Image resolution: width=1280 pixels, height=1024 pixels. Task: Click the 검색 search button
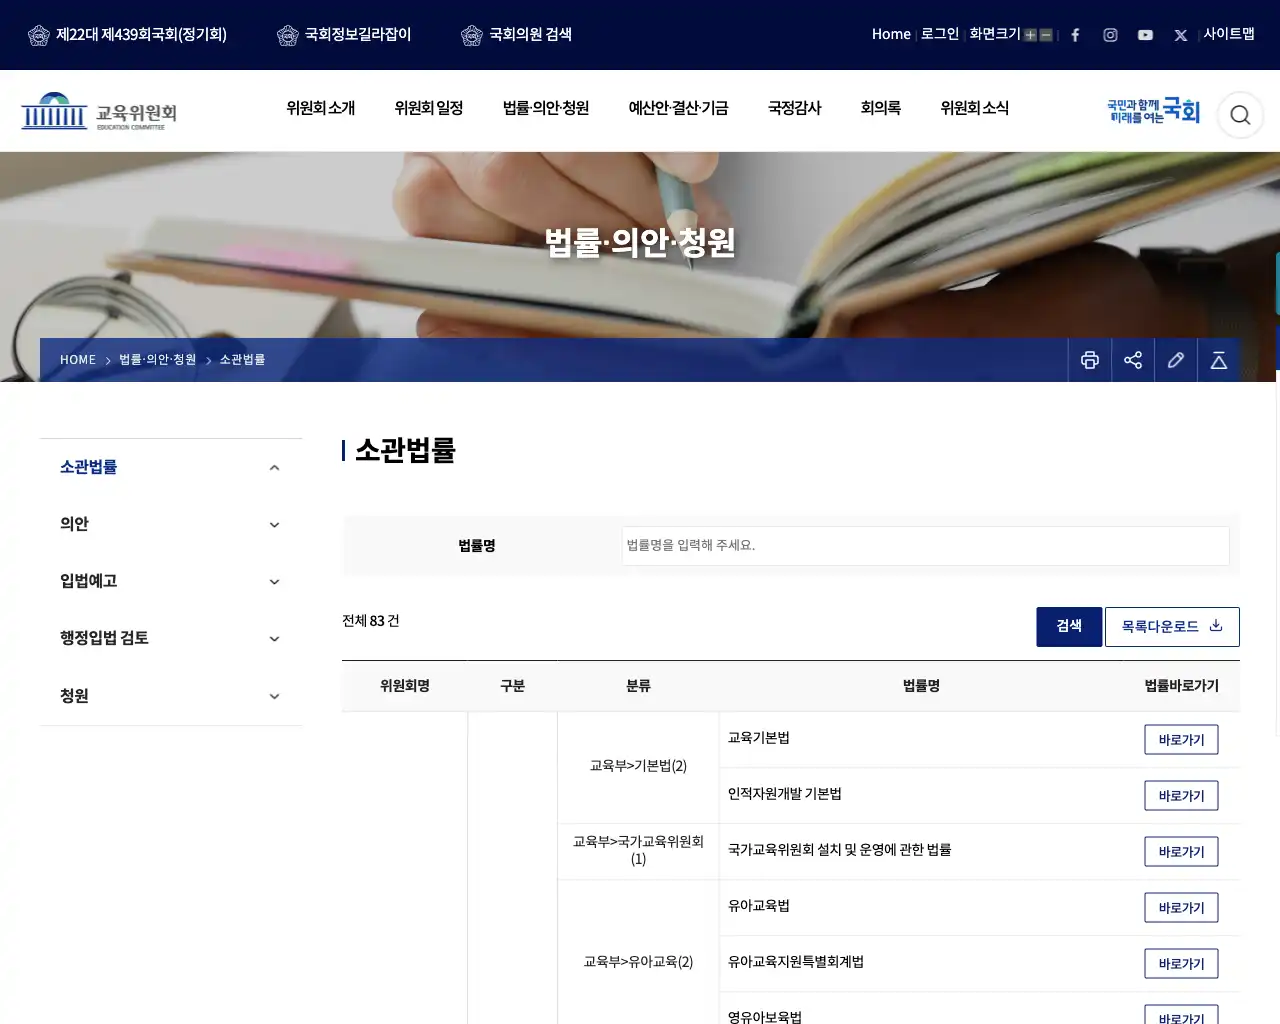(1069, 627)
